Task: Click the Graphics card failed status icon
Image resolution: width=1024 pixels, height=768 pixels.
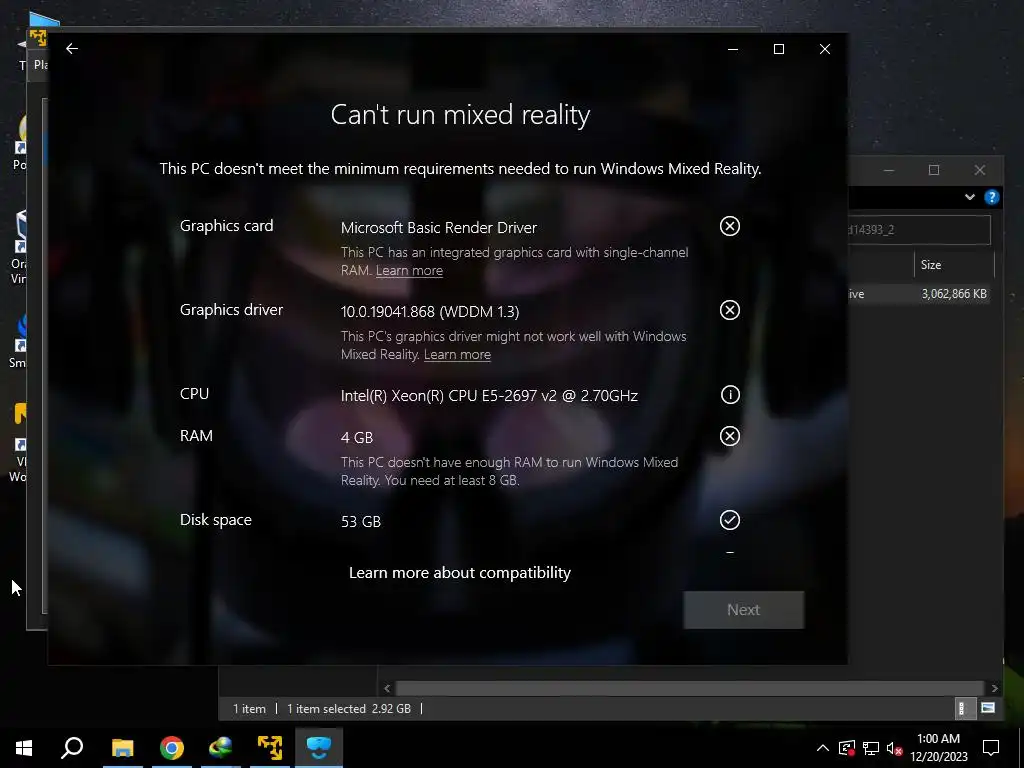Action: click(x=729, y=226)
